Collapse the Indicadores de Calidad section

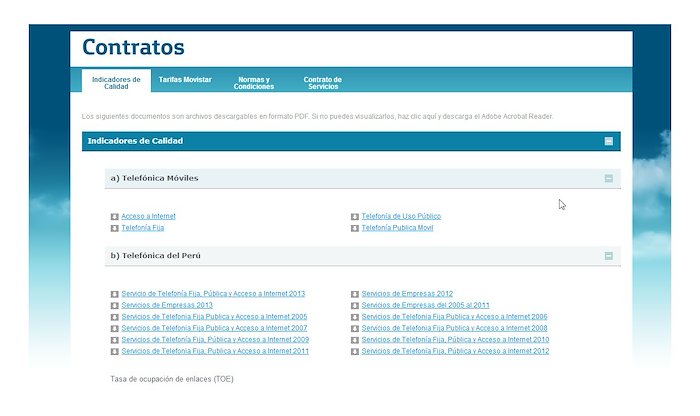[x=608, y=141]
